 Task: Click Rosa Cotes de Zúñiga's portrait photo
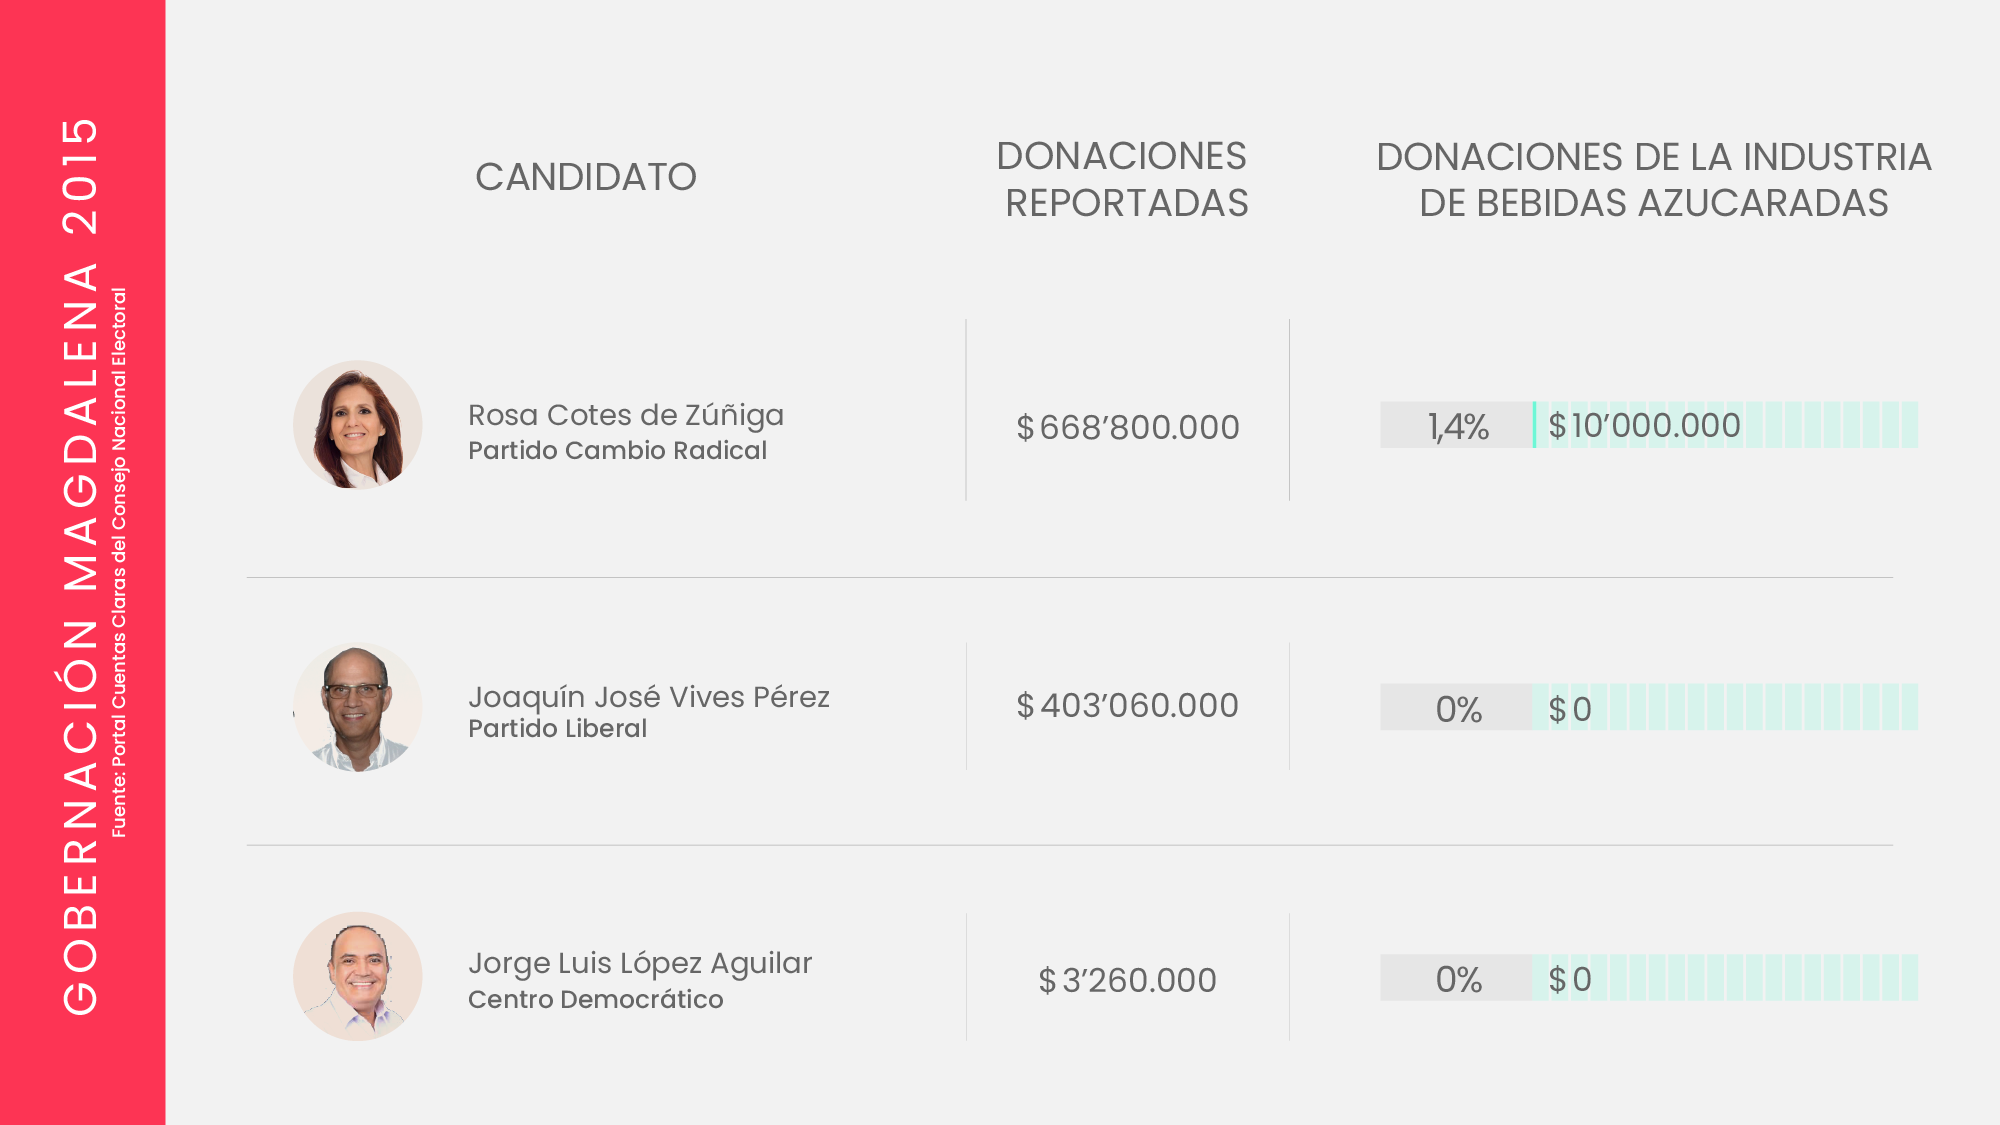(357, 425)
